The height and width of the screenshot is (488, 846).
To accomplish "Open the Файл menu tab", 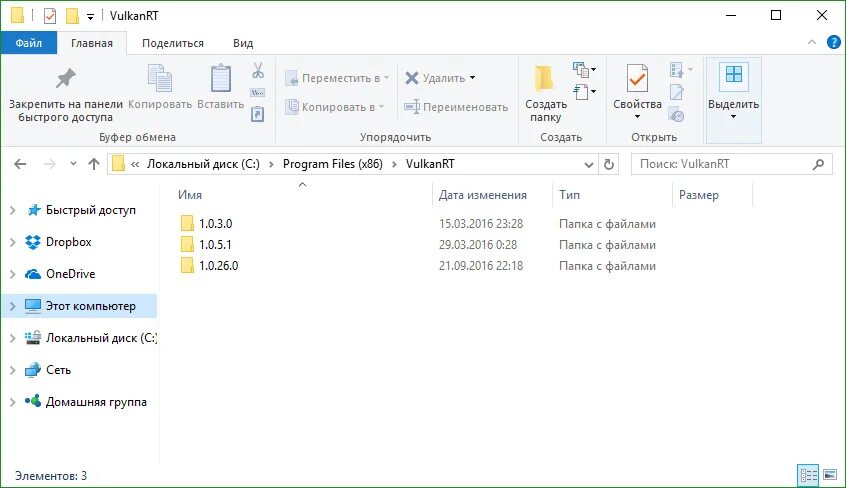I will pyautogui.click(x=29, y=43).
